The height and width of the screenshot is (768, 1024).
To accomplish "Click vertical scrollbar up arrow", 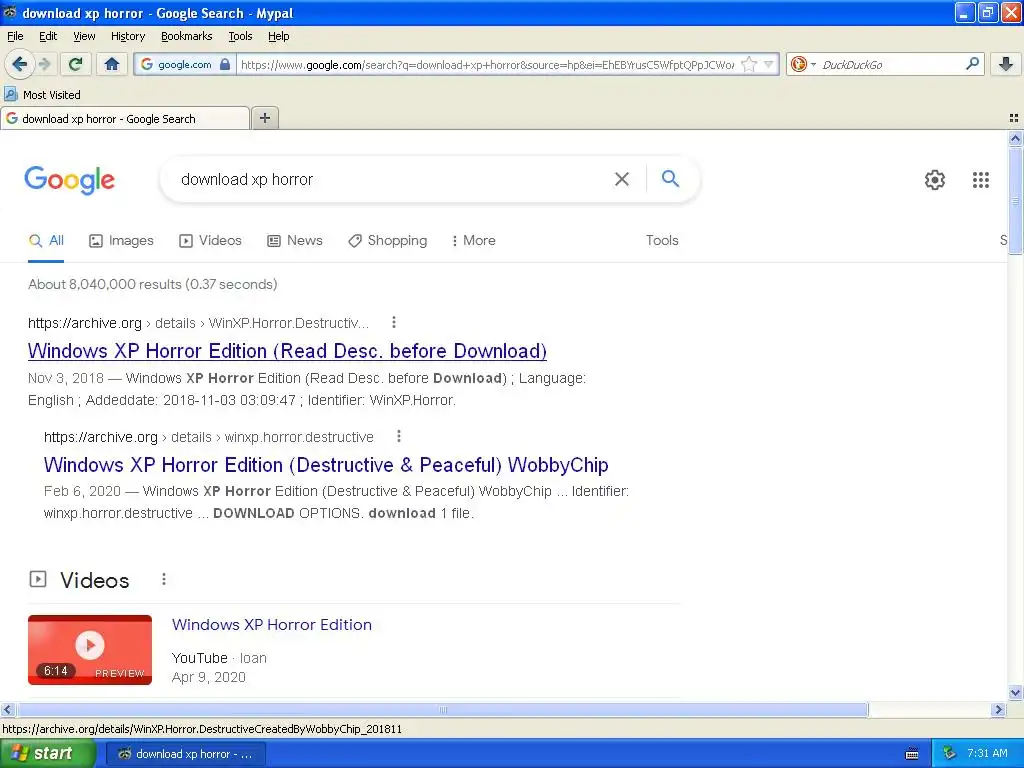I will (x=1015, y=138).
